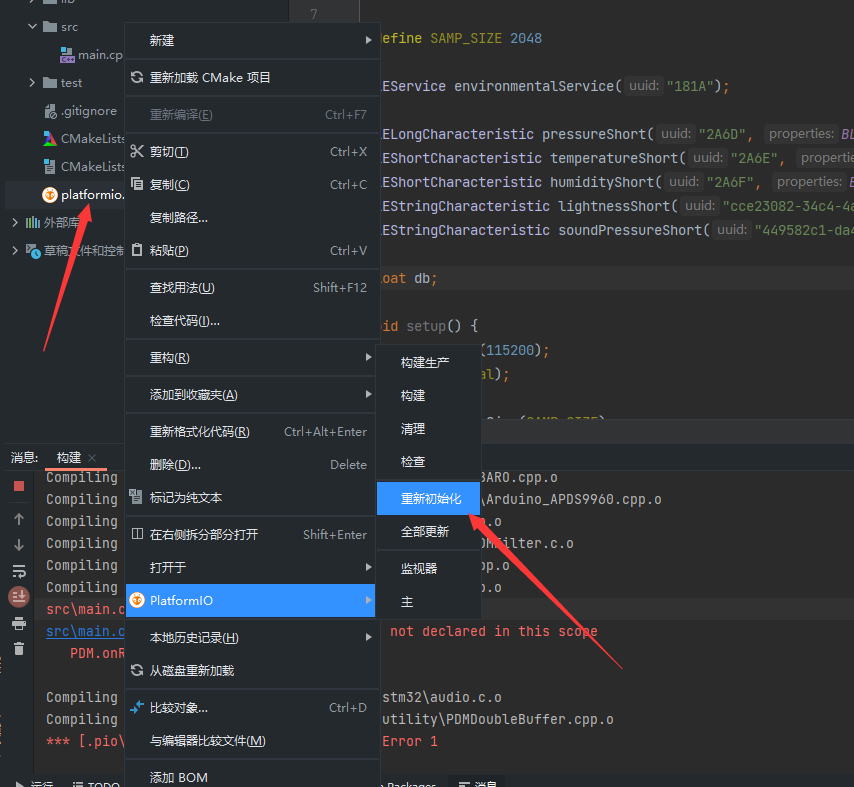Screen dimensions: 854x787
Task: Click external libraries bars icon
Action: [x=33, y=222]
